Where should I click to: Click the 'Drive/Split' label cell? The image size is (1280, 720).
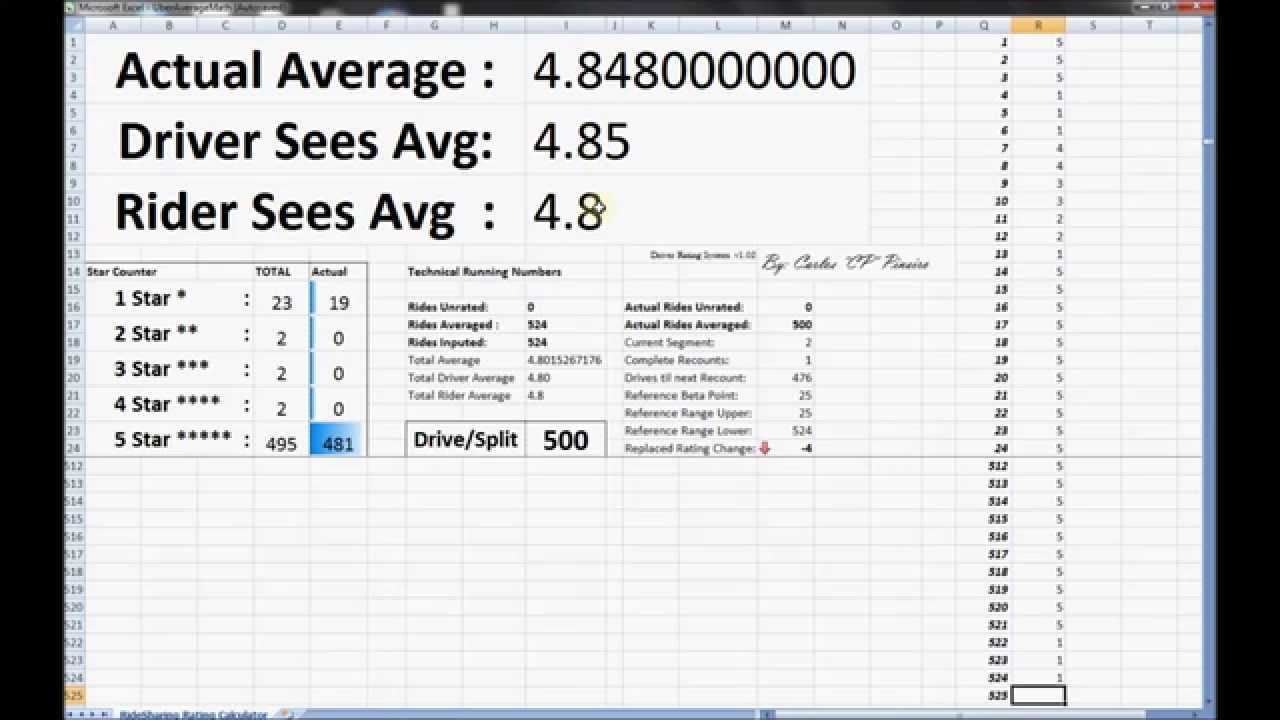click(x=465, y=440)
